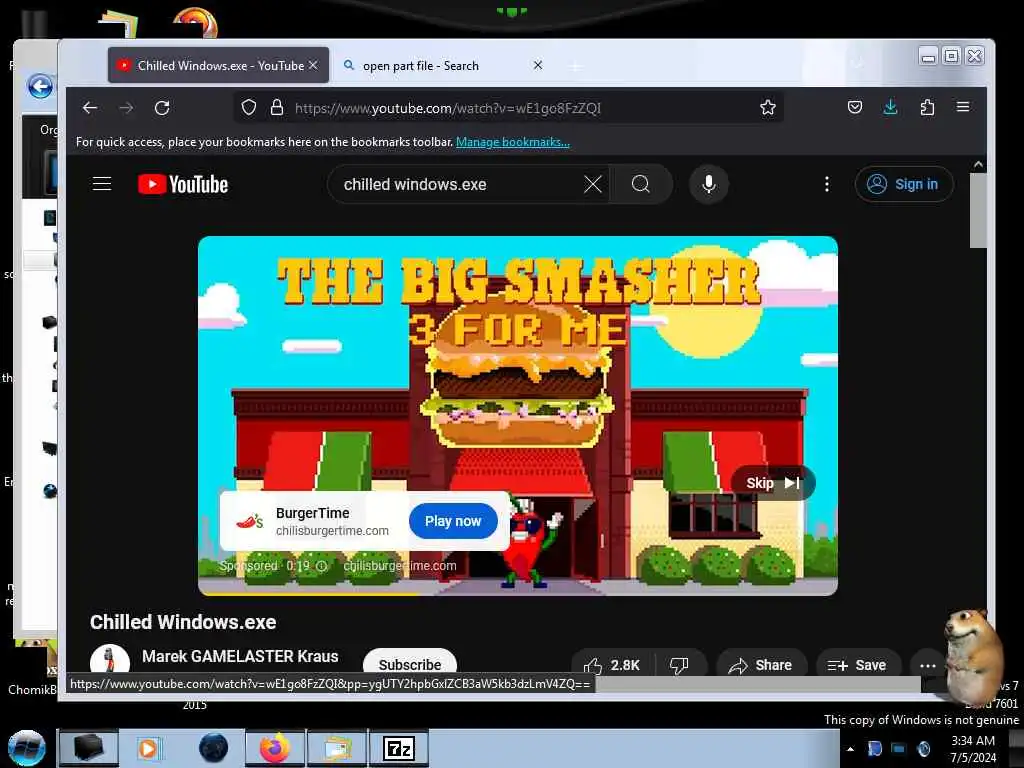
Task: Start voice search with microphone
Action: (x=709, y=184)
